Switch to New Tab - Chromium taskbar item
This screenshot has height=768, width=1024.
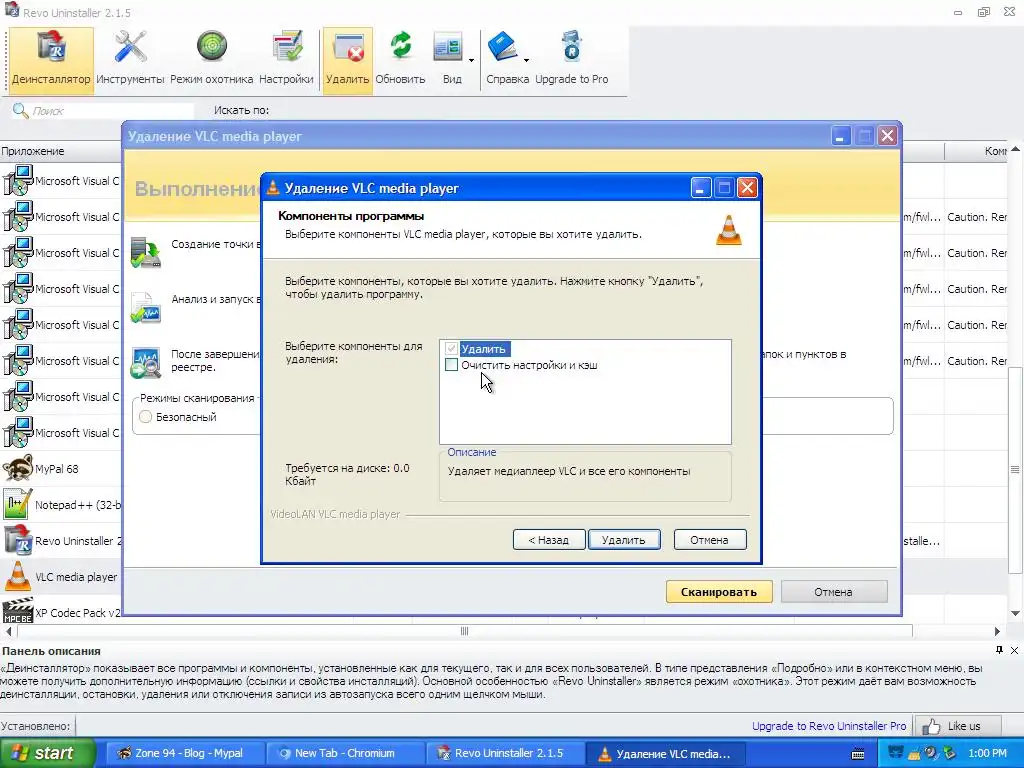coord(345,753)
